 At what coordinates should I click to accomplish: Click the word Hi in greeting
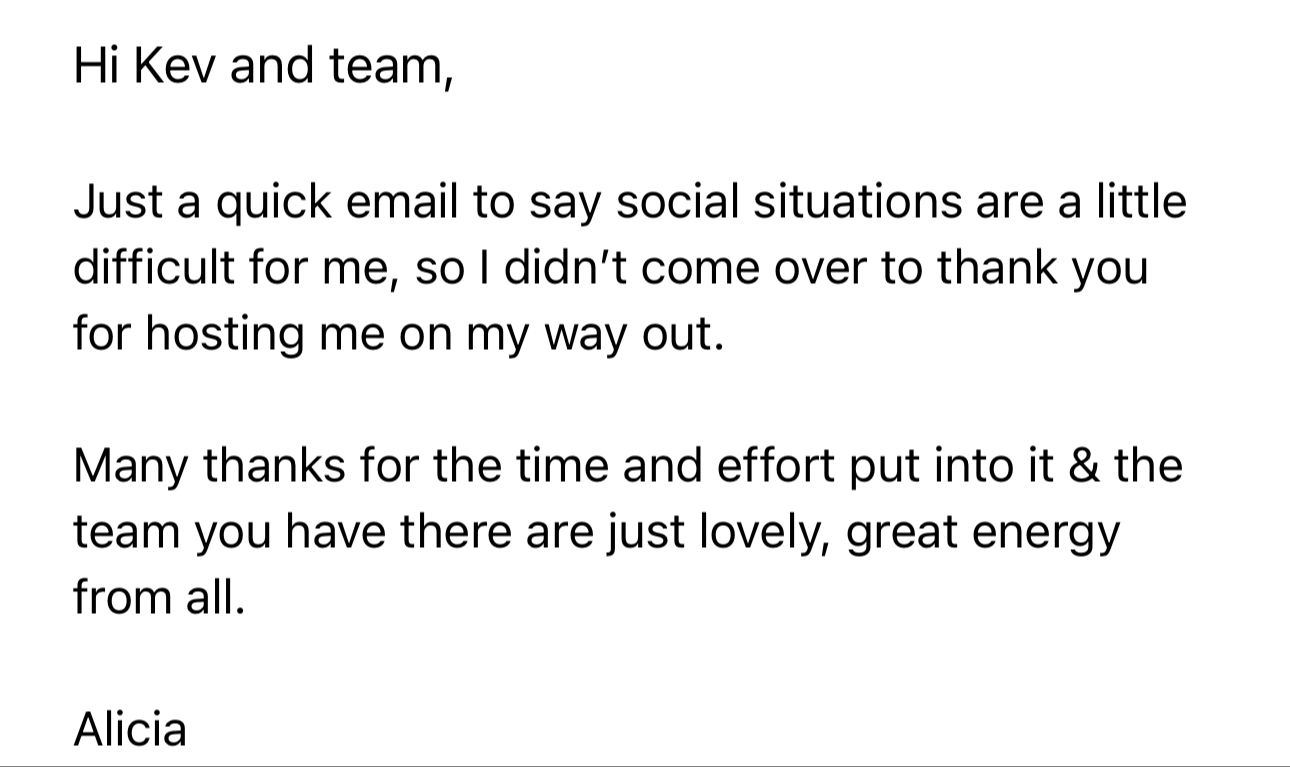pyautogui.click(x=96, y=65)
